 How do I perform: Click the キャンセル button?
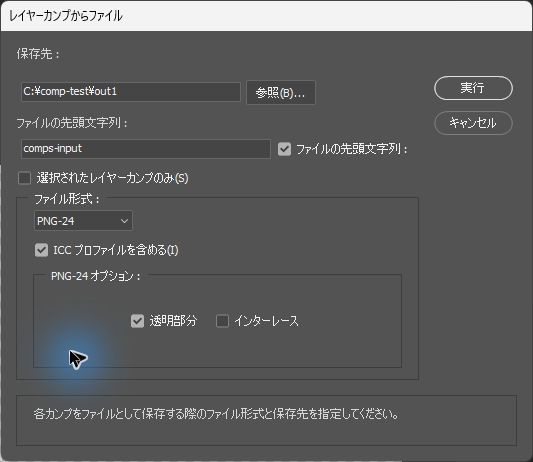tap(473, 123)
